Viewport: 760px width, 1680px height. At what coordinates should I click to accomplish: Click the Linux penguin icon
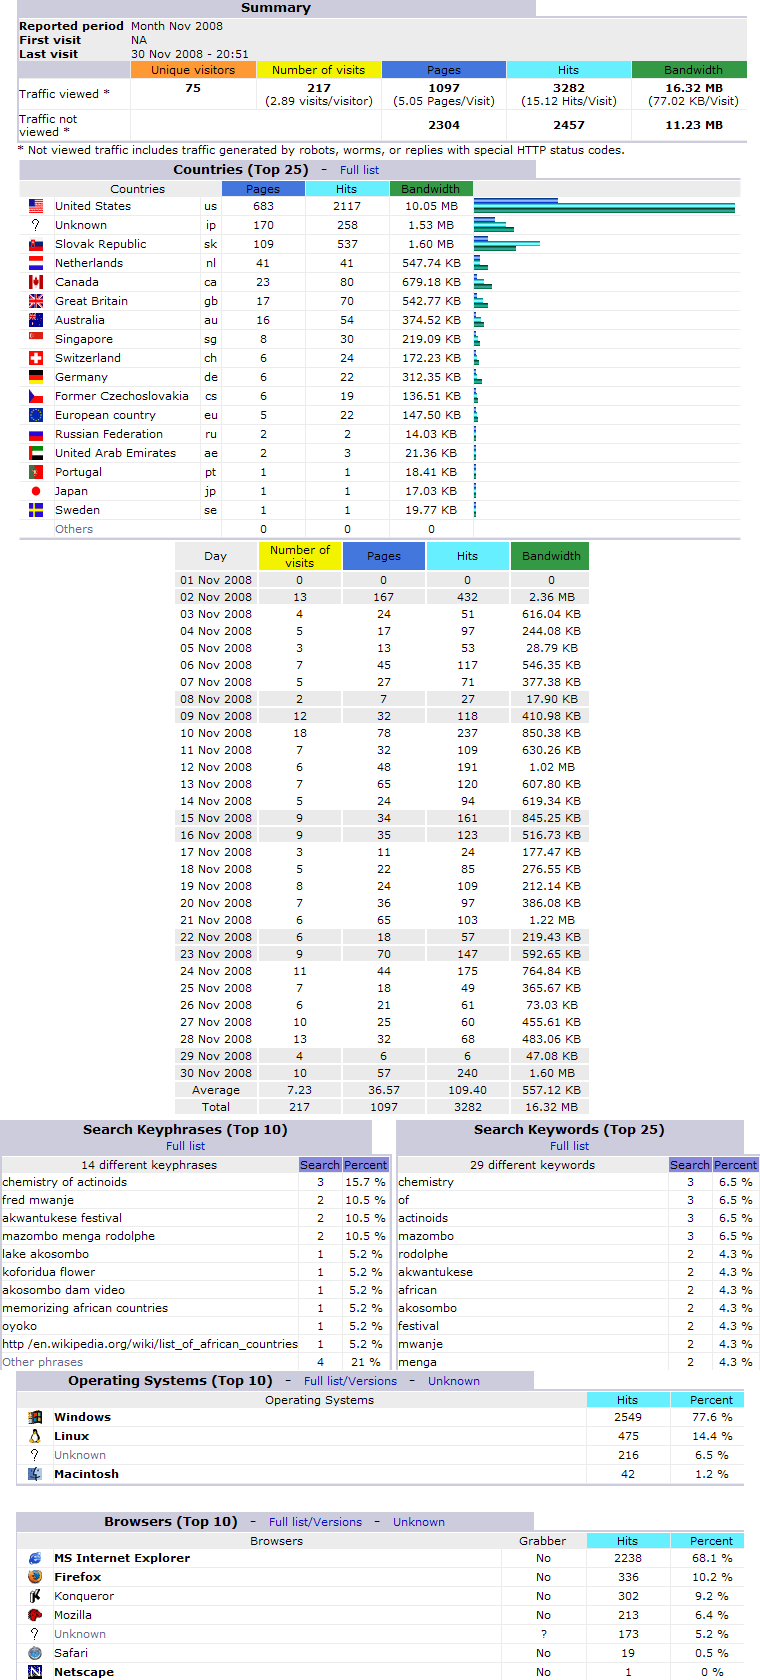click(35, 1436)
